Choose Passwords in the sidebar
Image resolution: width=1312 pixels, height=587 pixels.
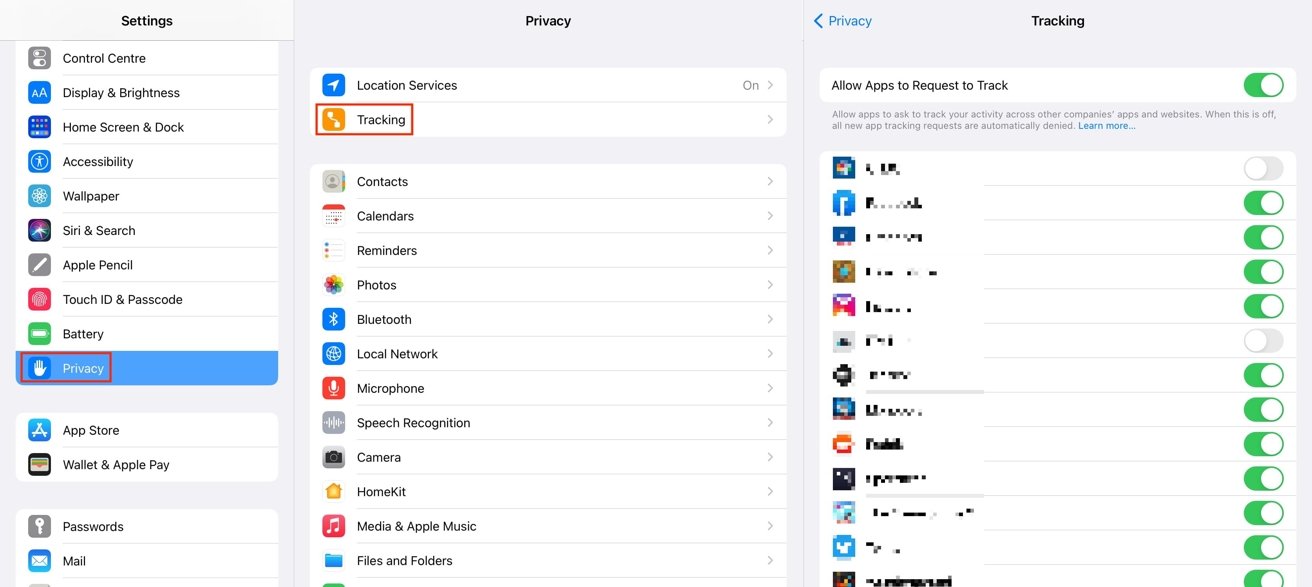[x=147, y=527]
